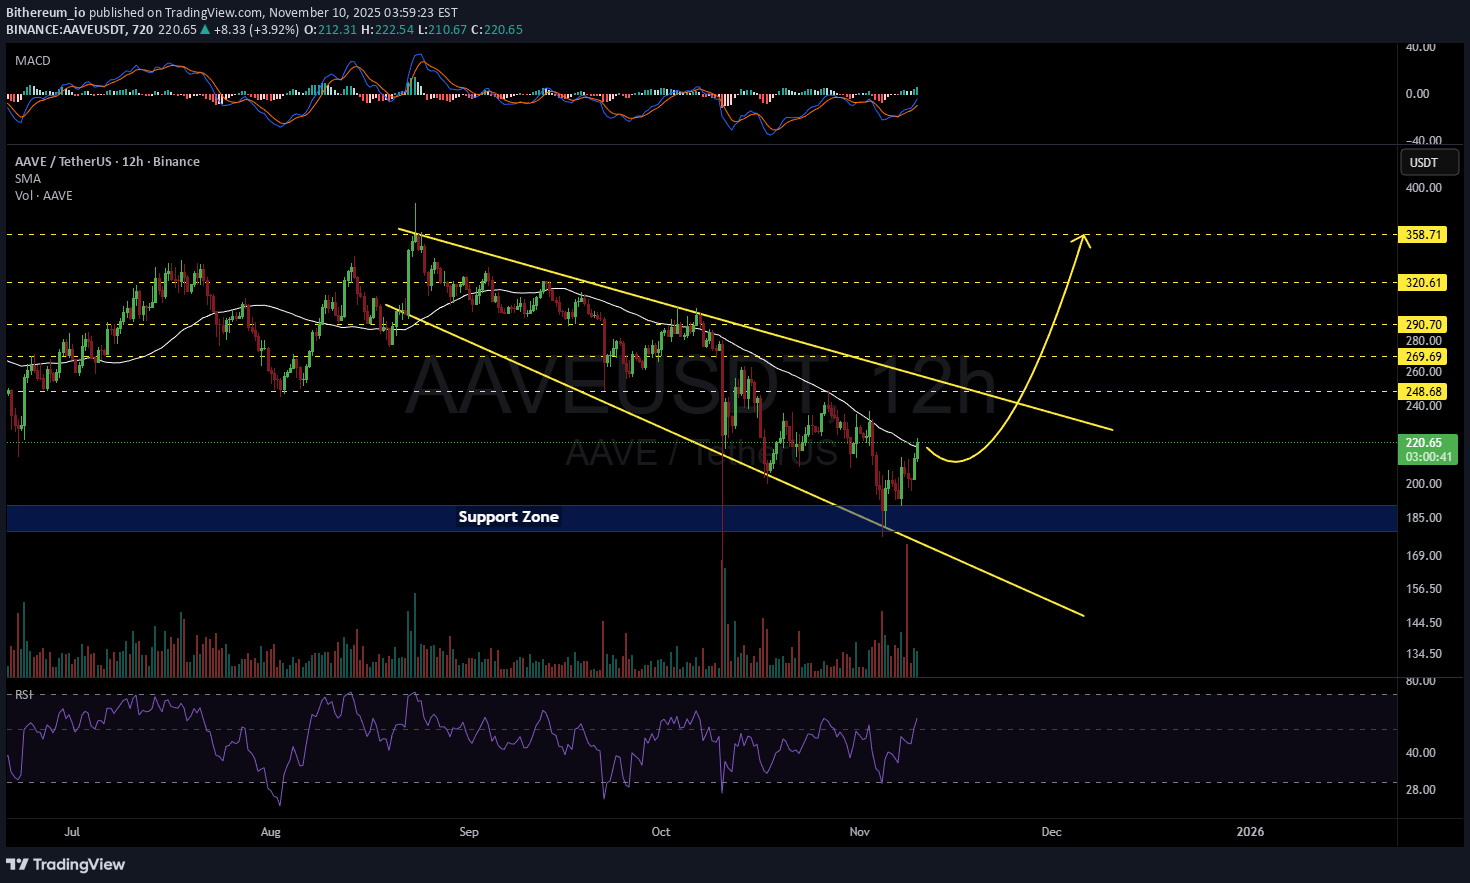Screen dimensions: 1470x883
Task: Click the yellow projection arrow head
Action: click(1083, 238)
